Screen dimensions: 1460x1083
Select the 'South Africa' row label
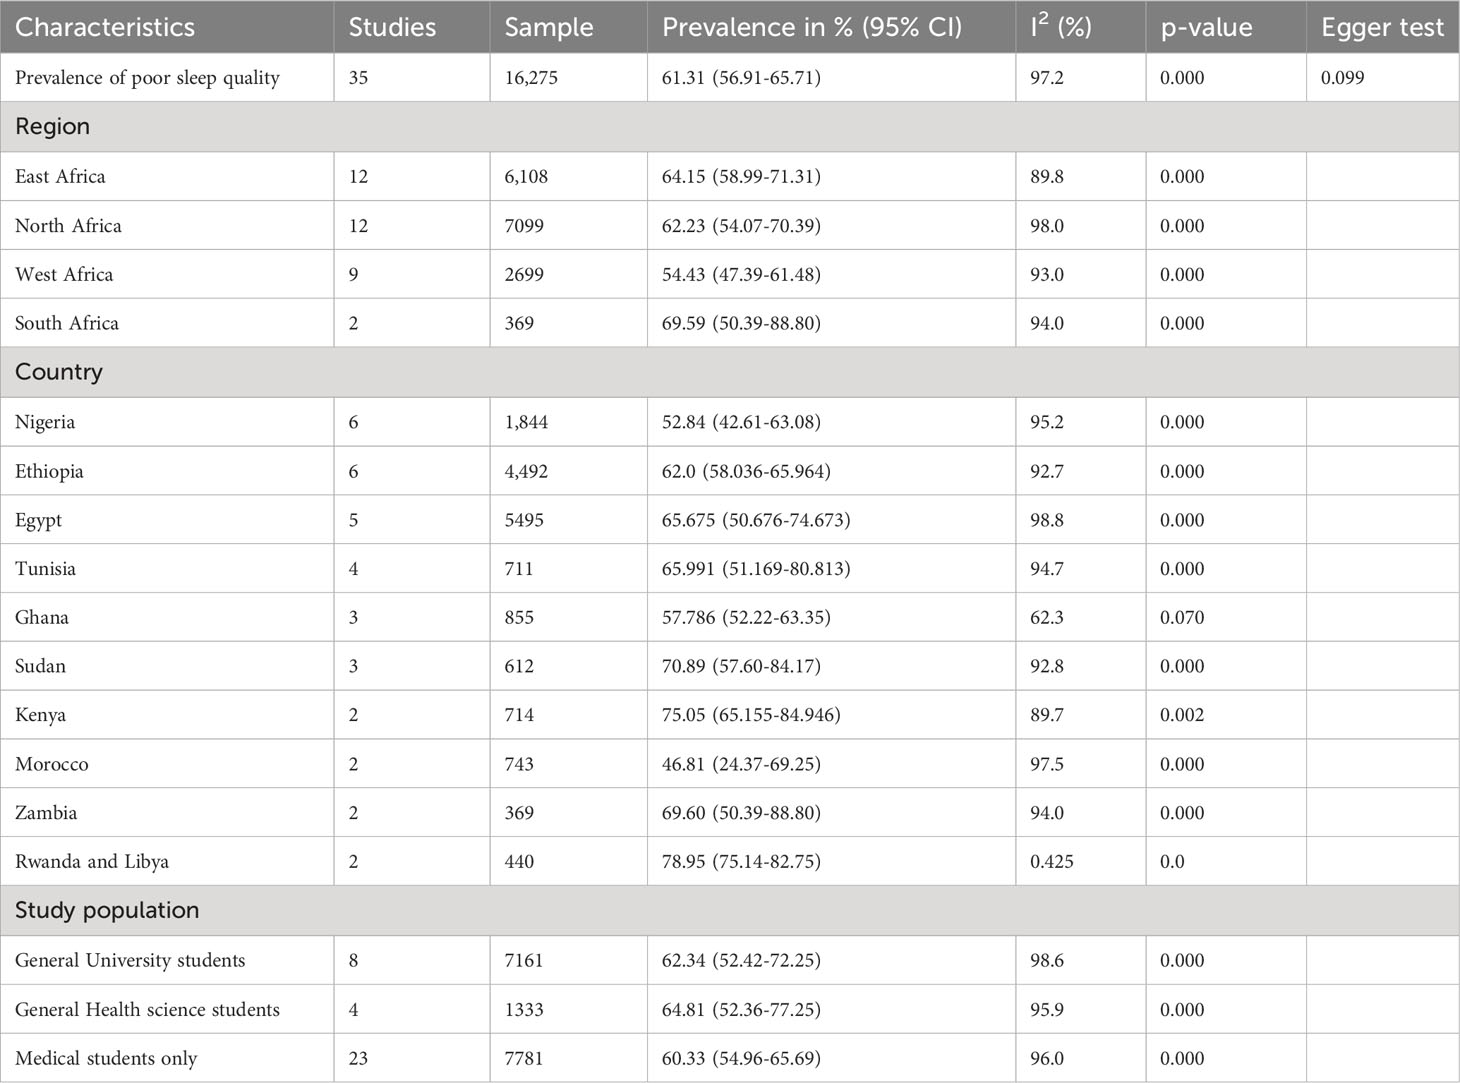pyautogui.click(x=67, y=324)
